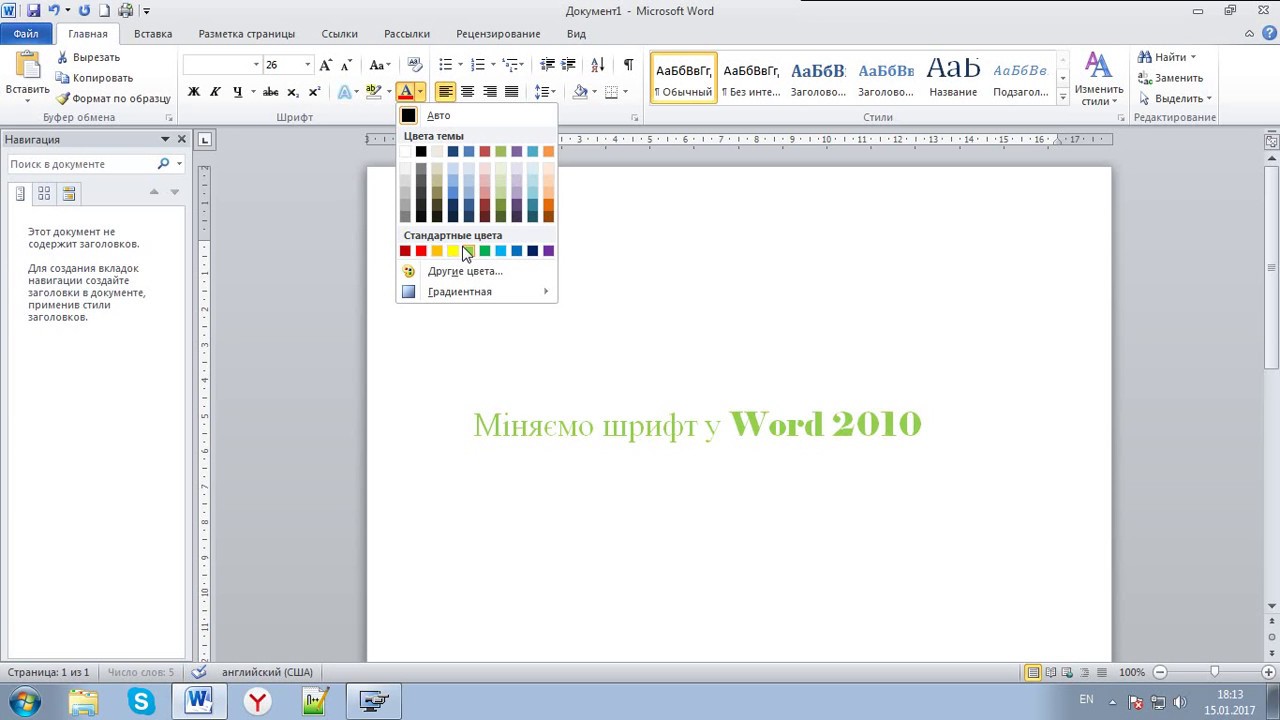Open the borders dropdown arrow
Viewport: 1280px width, 720px height.
coord(626,92)
